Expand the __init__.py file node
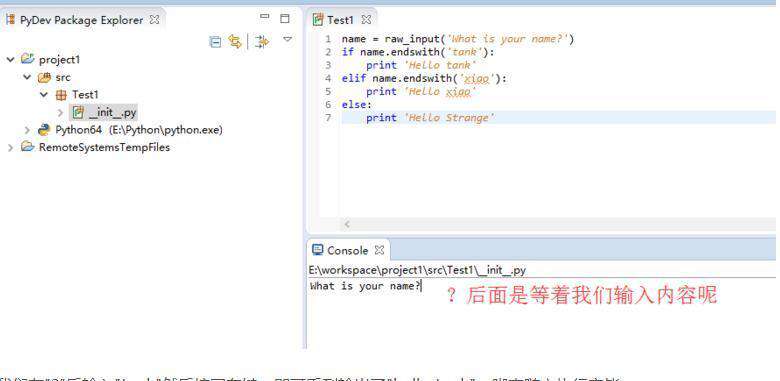This screenshot has height=381, width=780. pos(61,112)
